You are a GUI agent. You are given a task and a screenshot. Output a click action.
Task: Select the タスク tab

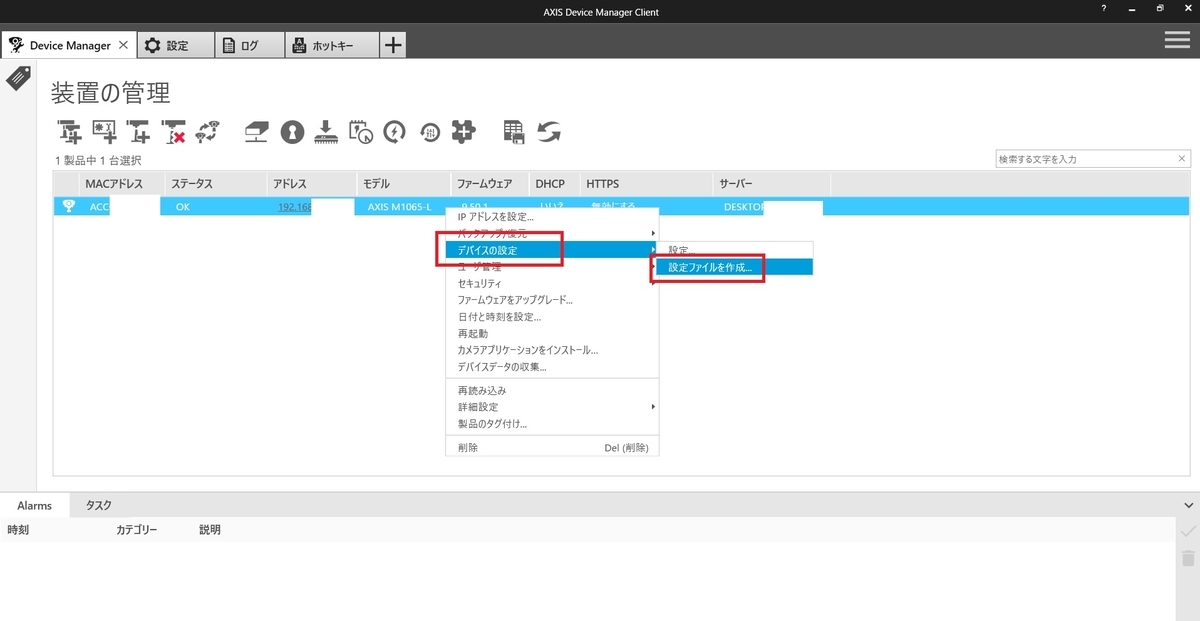point(99,506)
